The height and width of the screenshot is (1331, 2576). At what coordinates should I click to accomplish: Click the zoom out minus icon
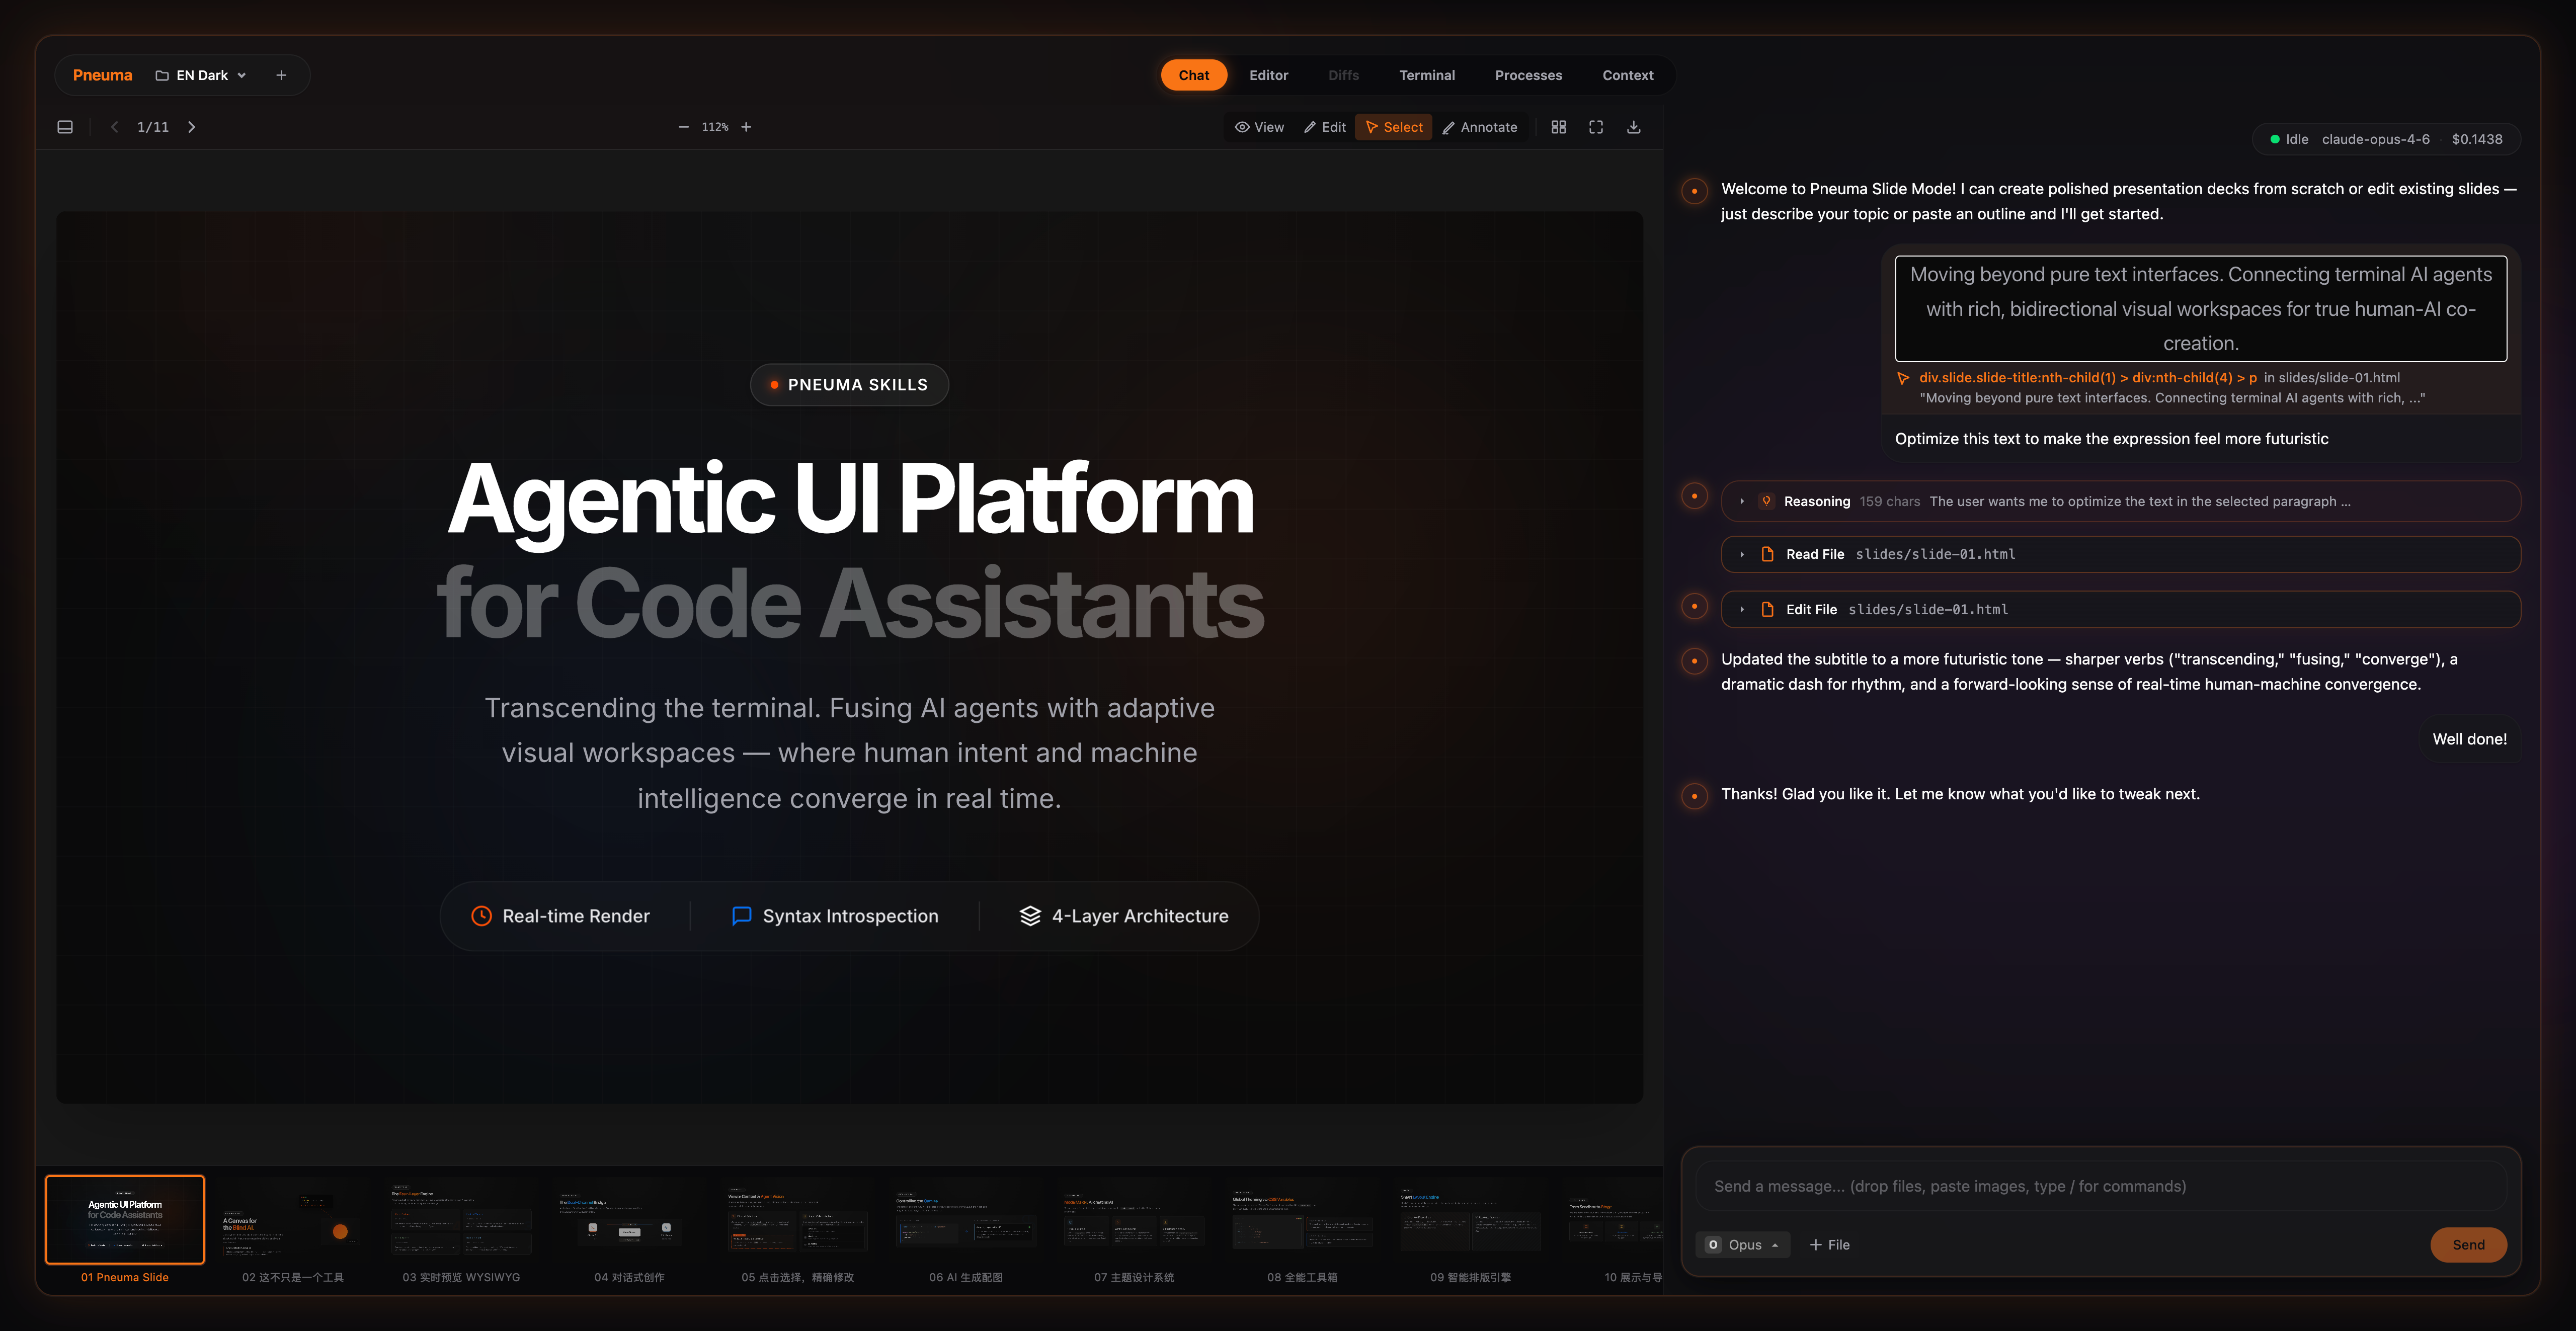(x=683, y=127)
